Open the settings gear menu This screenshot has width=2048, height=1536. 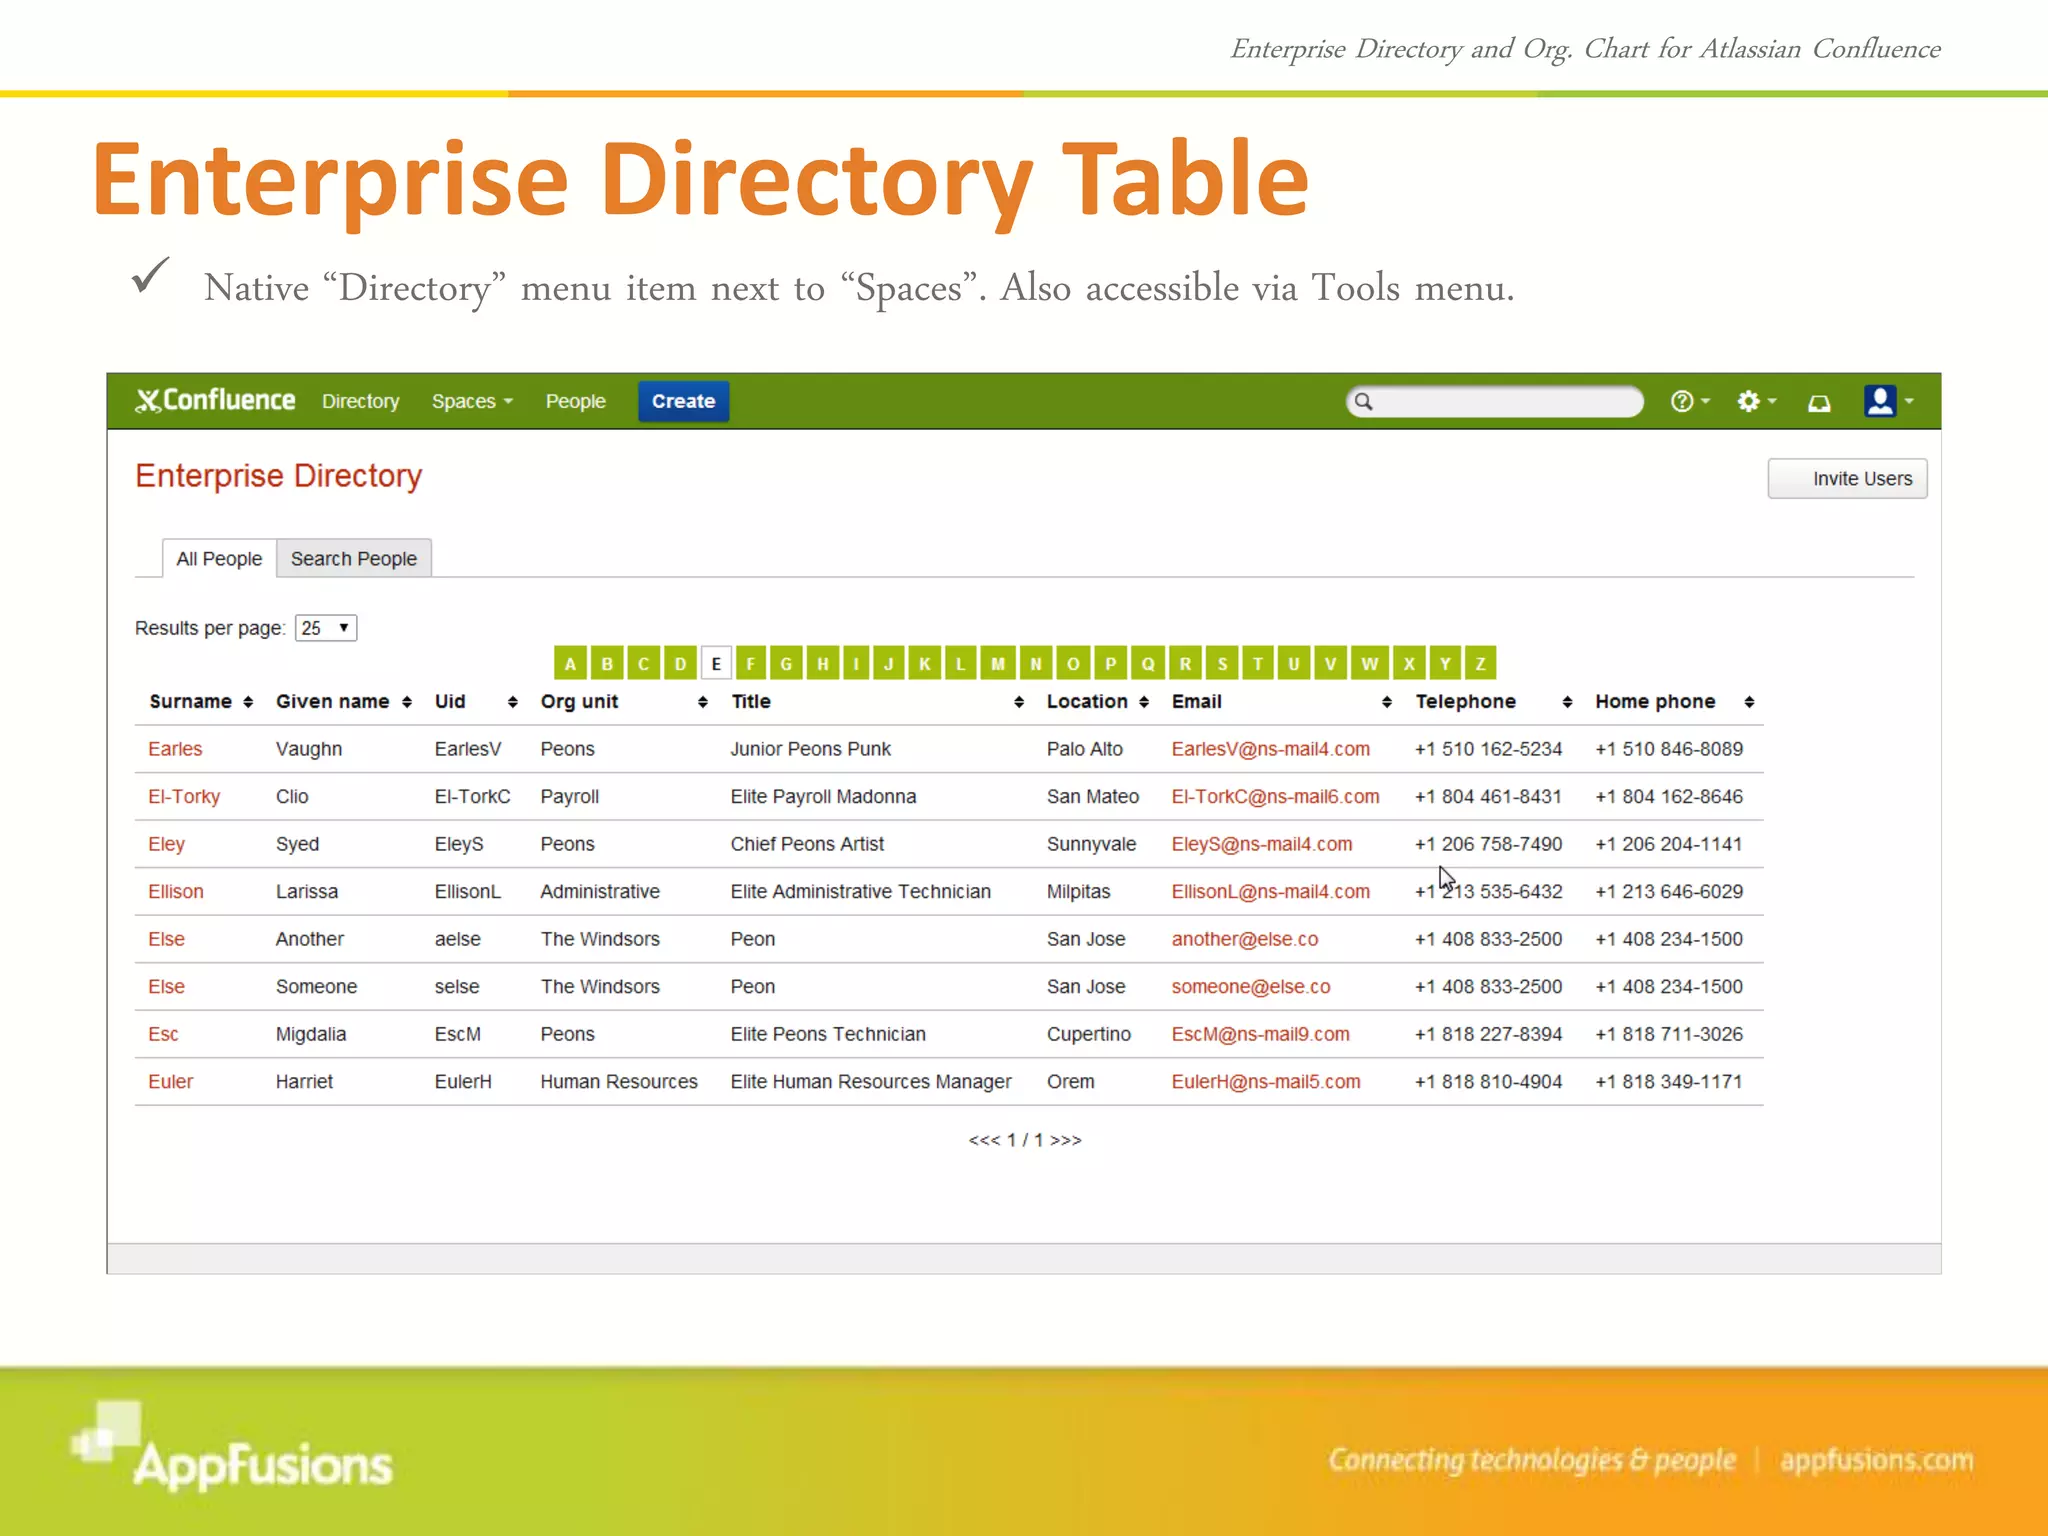(x=1755, y=401)
